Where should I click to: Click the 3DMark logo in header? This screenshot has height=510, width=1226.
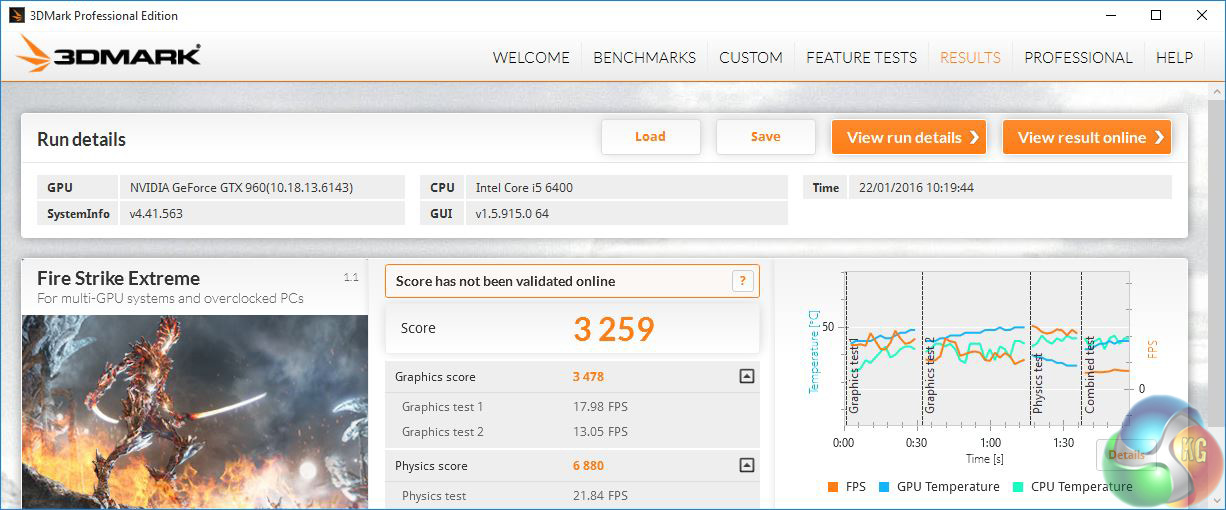point(110,55)
